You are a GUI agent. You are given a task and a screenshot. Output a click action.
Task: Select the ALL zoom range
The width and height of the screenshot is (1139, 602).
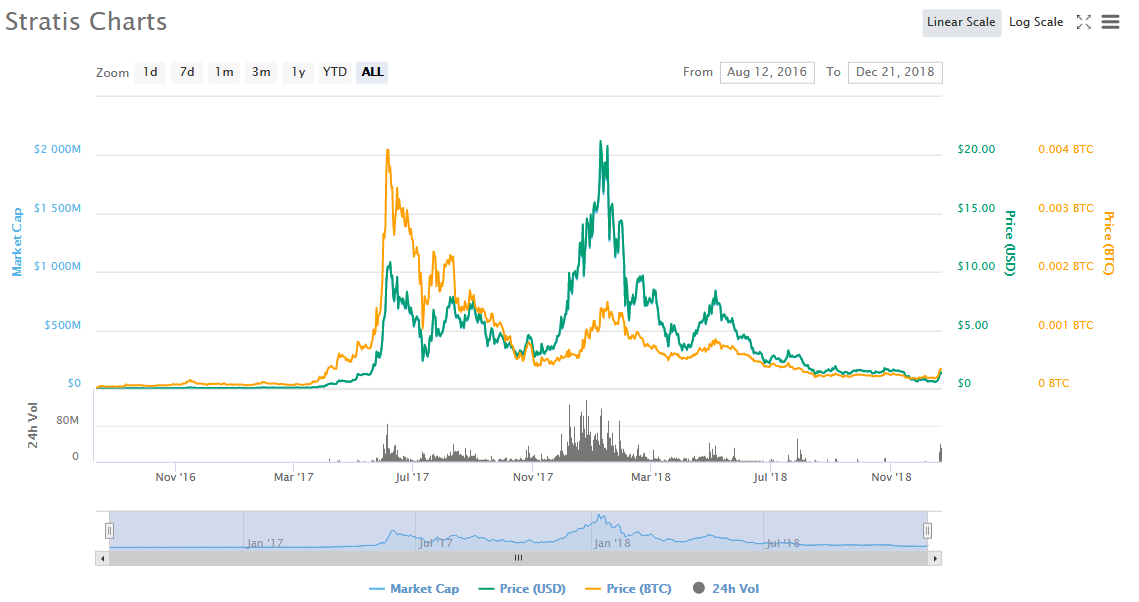click(372, 72)
